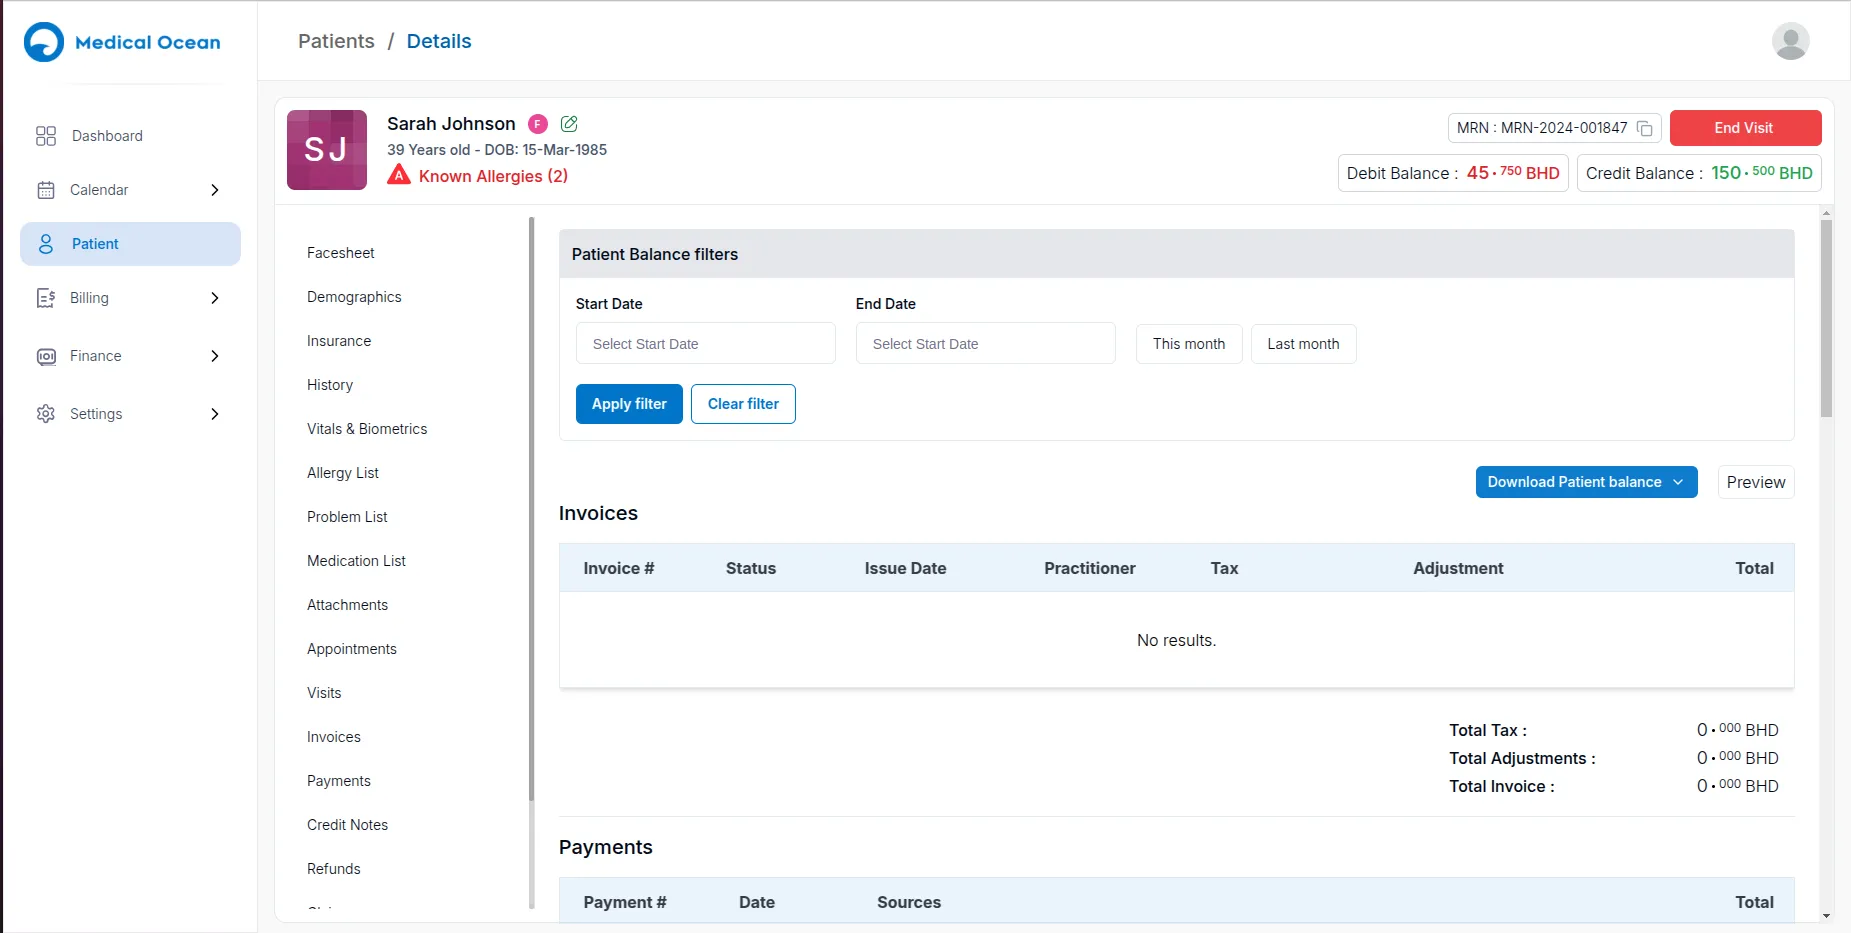Expand the Finance submenu chevron

[215, 355]
